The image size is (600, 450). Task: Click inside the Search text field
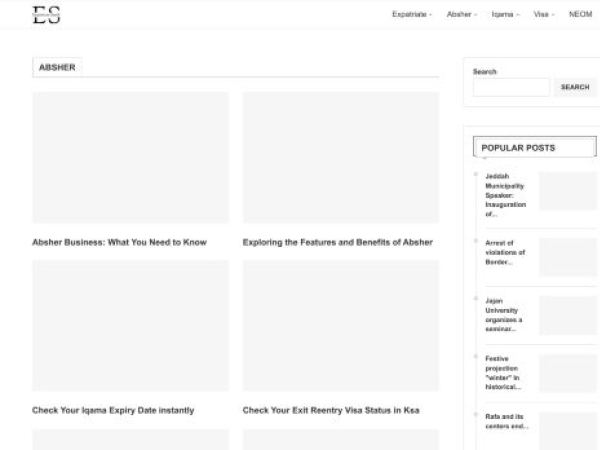tap(511, 87)
